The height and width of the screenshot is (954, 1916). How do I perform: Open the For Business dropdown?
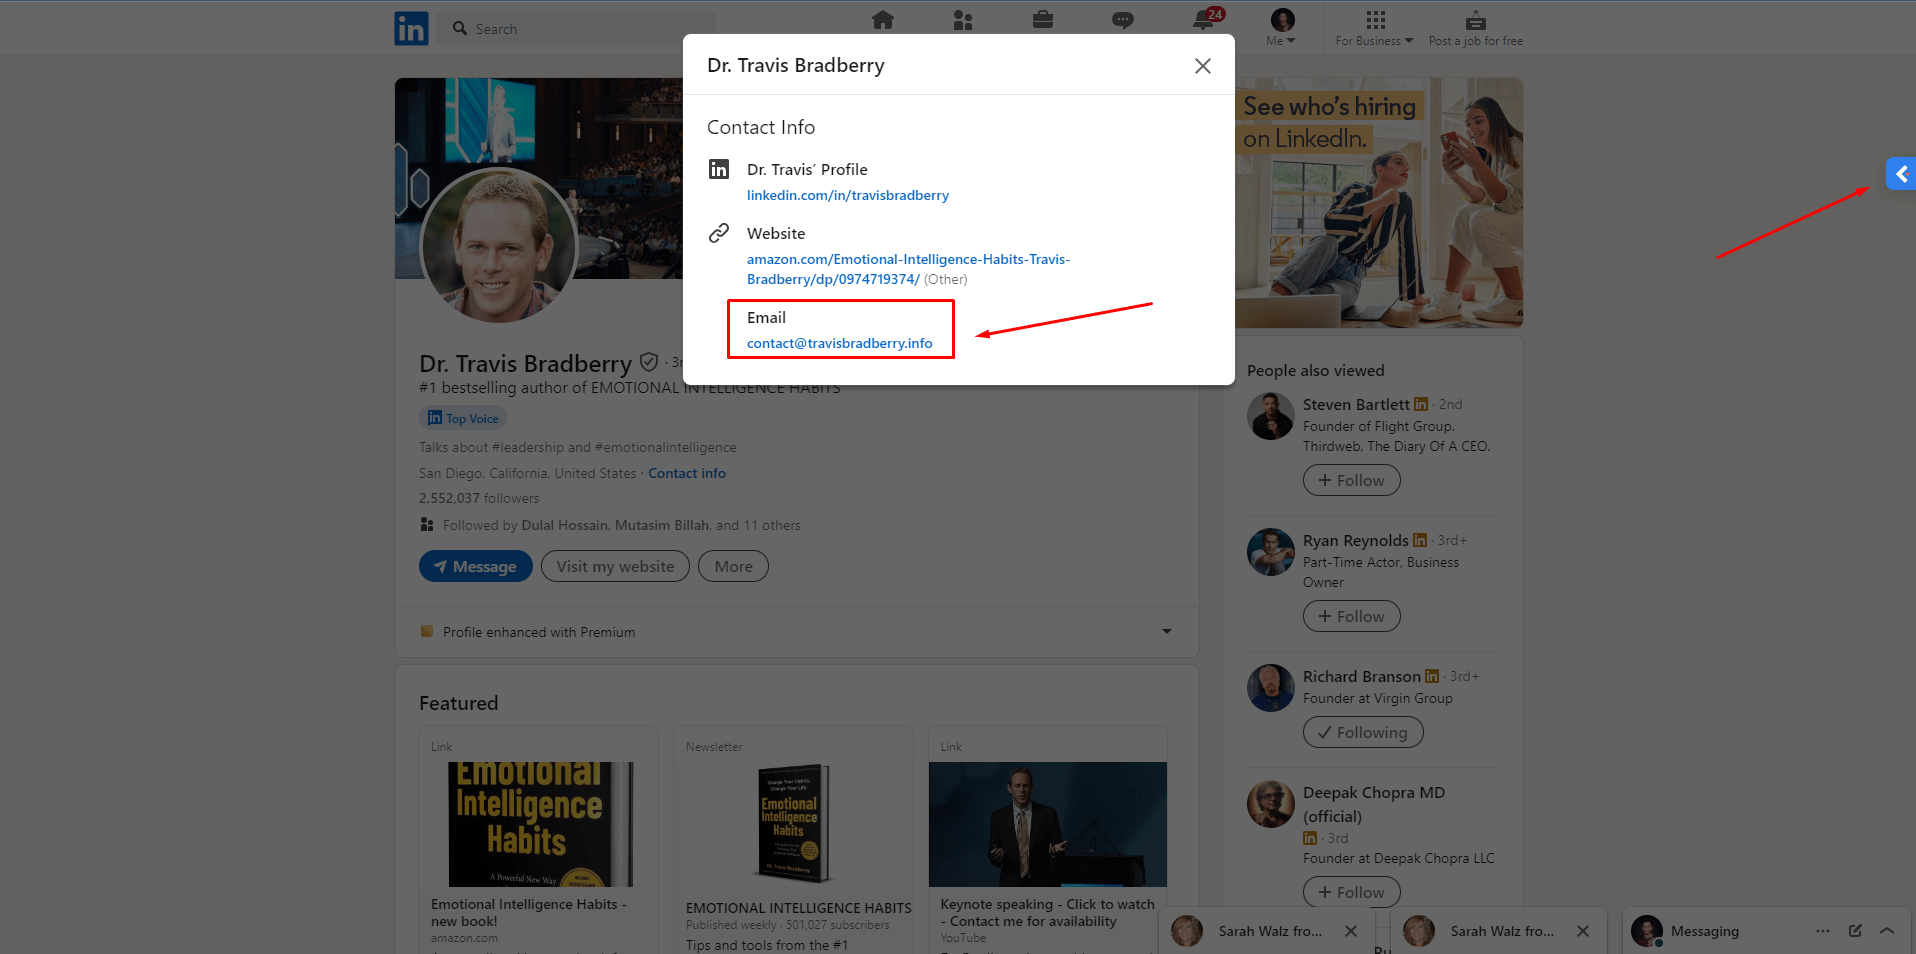(x=1373, y=27)
